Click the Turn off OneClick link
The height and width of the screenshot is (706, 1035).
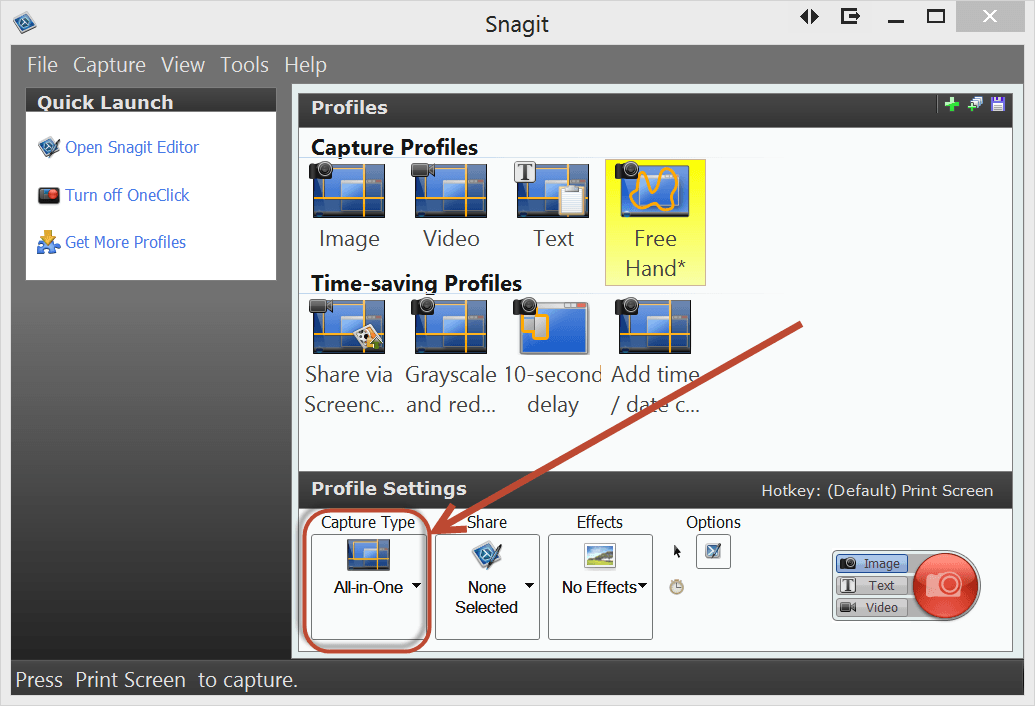pyautogui.click(x=127, y=195)
